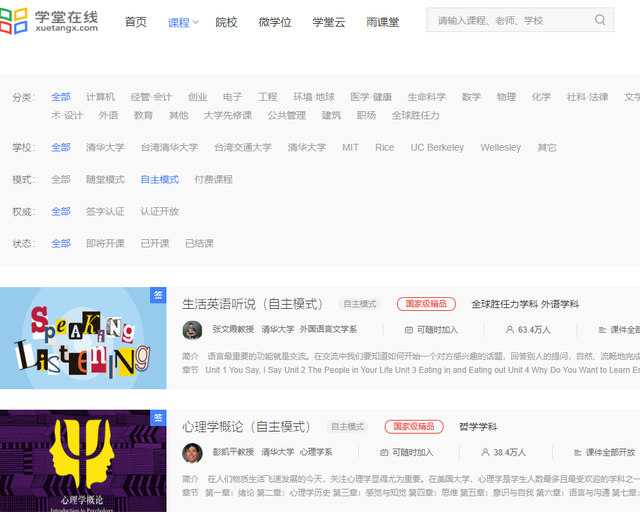This screenshot has width=640, height=514.
Task: Select 全部 in the 分类 filter
Action: tap(61, 97)
